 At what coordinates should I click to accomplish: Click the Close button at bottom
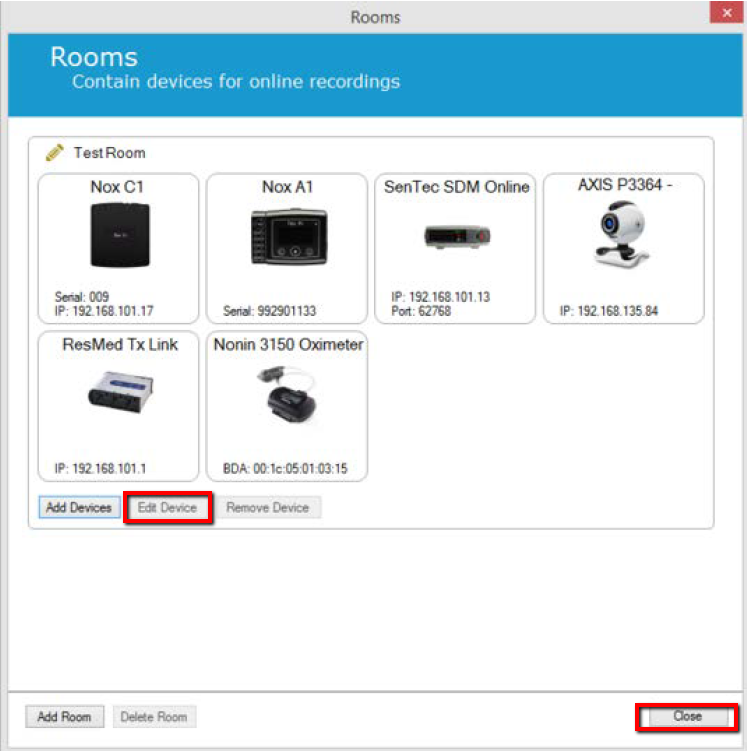point(687,716)
